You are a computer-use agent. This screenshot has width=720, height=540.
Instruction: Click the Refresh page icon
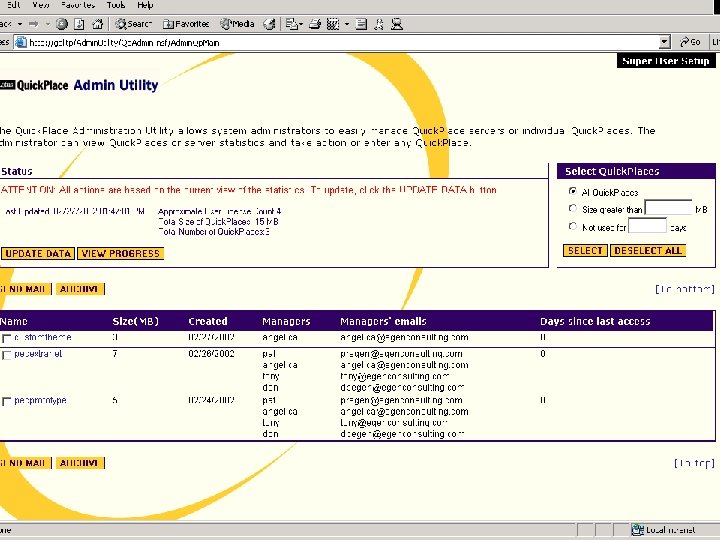pos(79,24)
